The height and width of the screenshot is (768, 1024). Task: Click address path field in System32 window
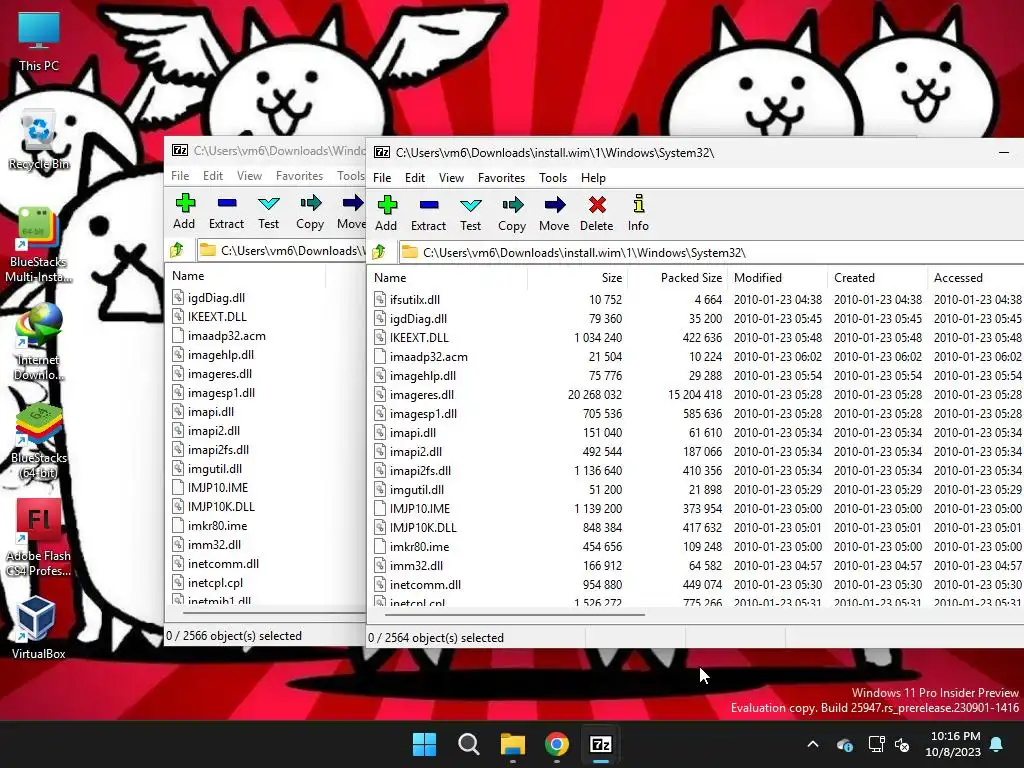(710, 252)
